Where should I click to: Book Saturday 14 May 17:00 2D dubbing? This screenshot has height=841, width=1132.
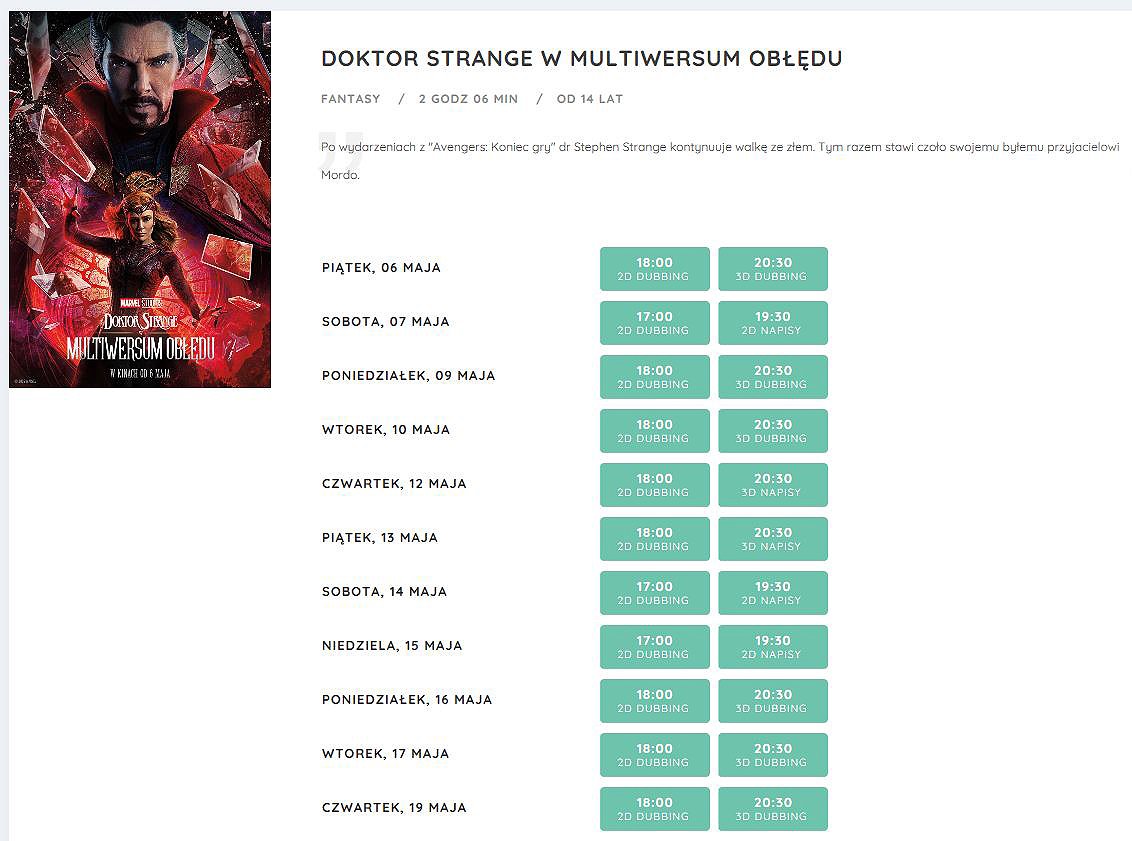point(654,593)
